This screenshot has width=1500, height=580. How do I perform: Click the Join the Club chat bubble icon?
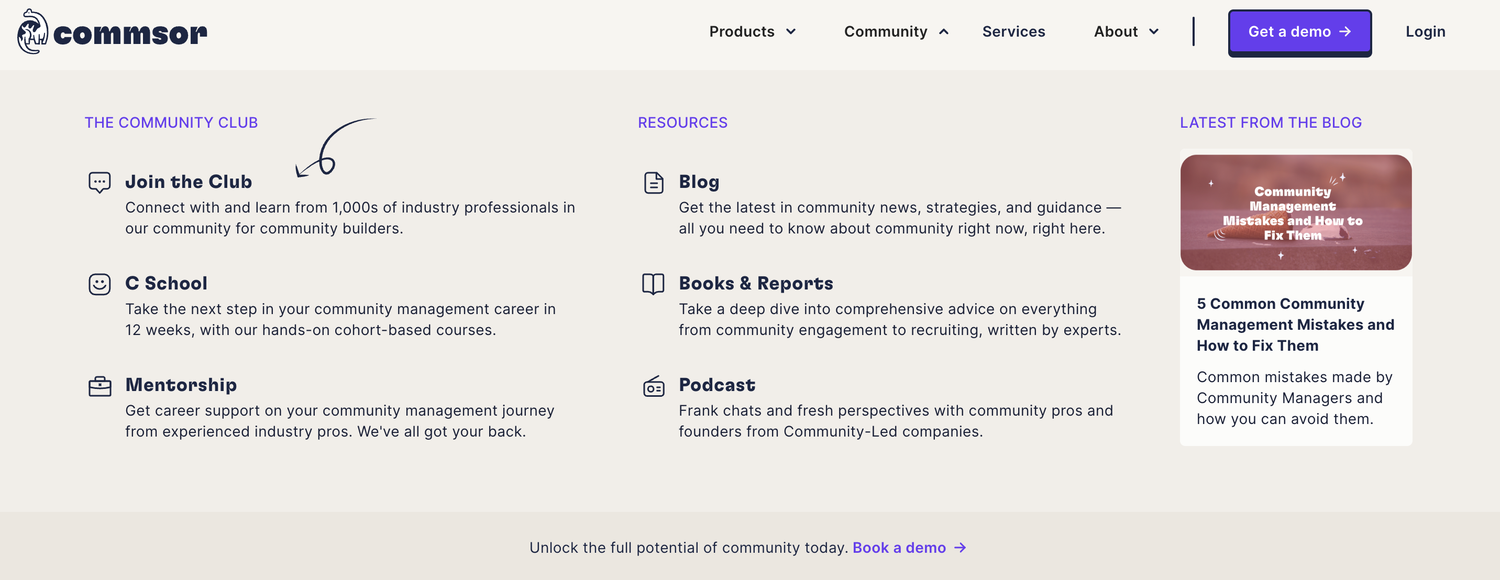click(x=99, y=182)
